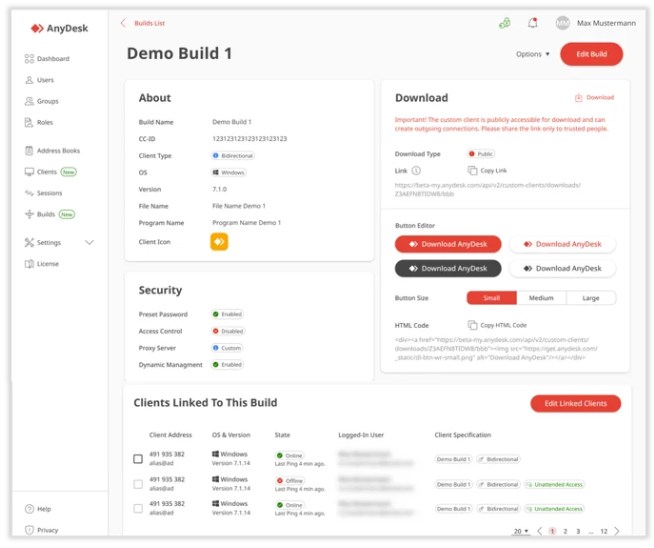654x548 pixels.
Task: Click the info icon next to Link
Action: (x=416, y=171)
